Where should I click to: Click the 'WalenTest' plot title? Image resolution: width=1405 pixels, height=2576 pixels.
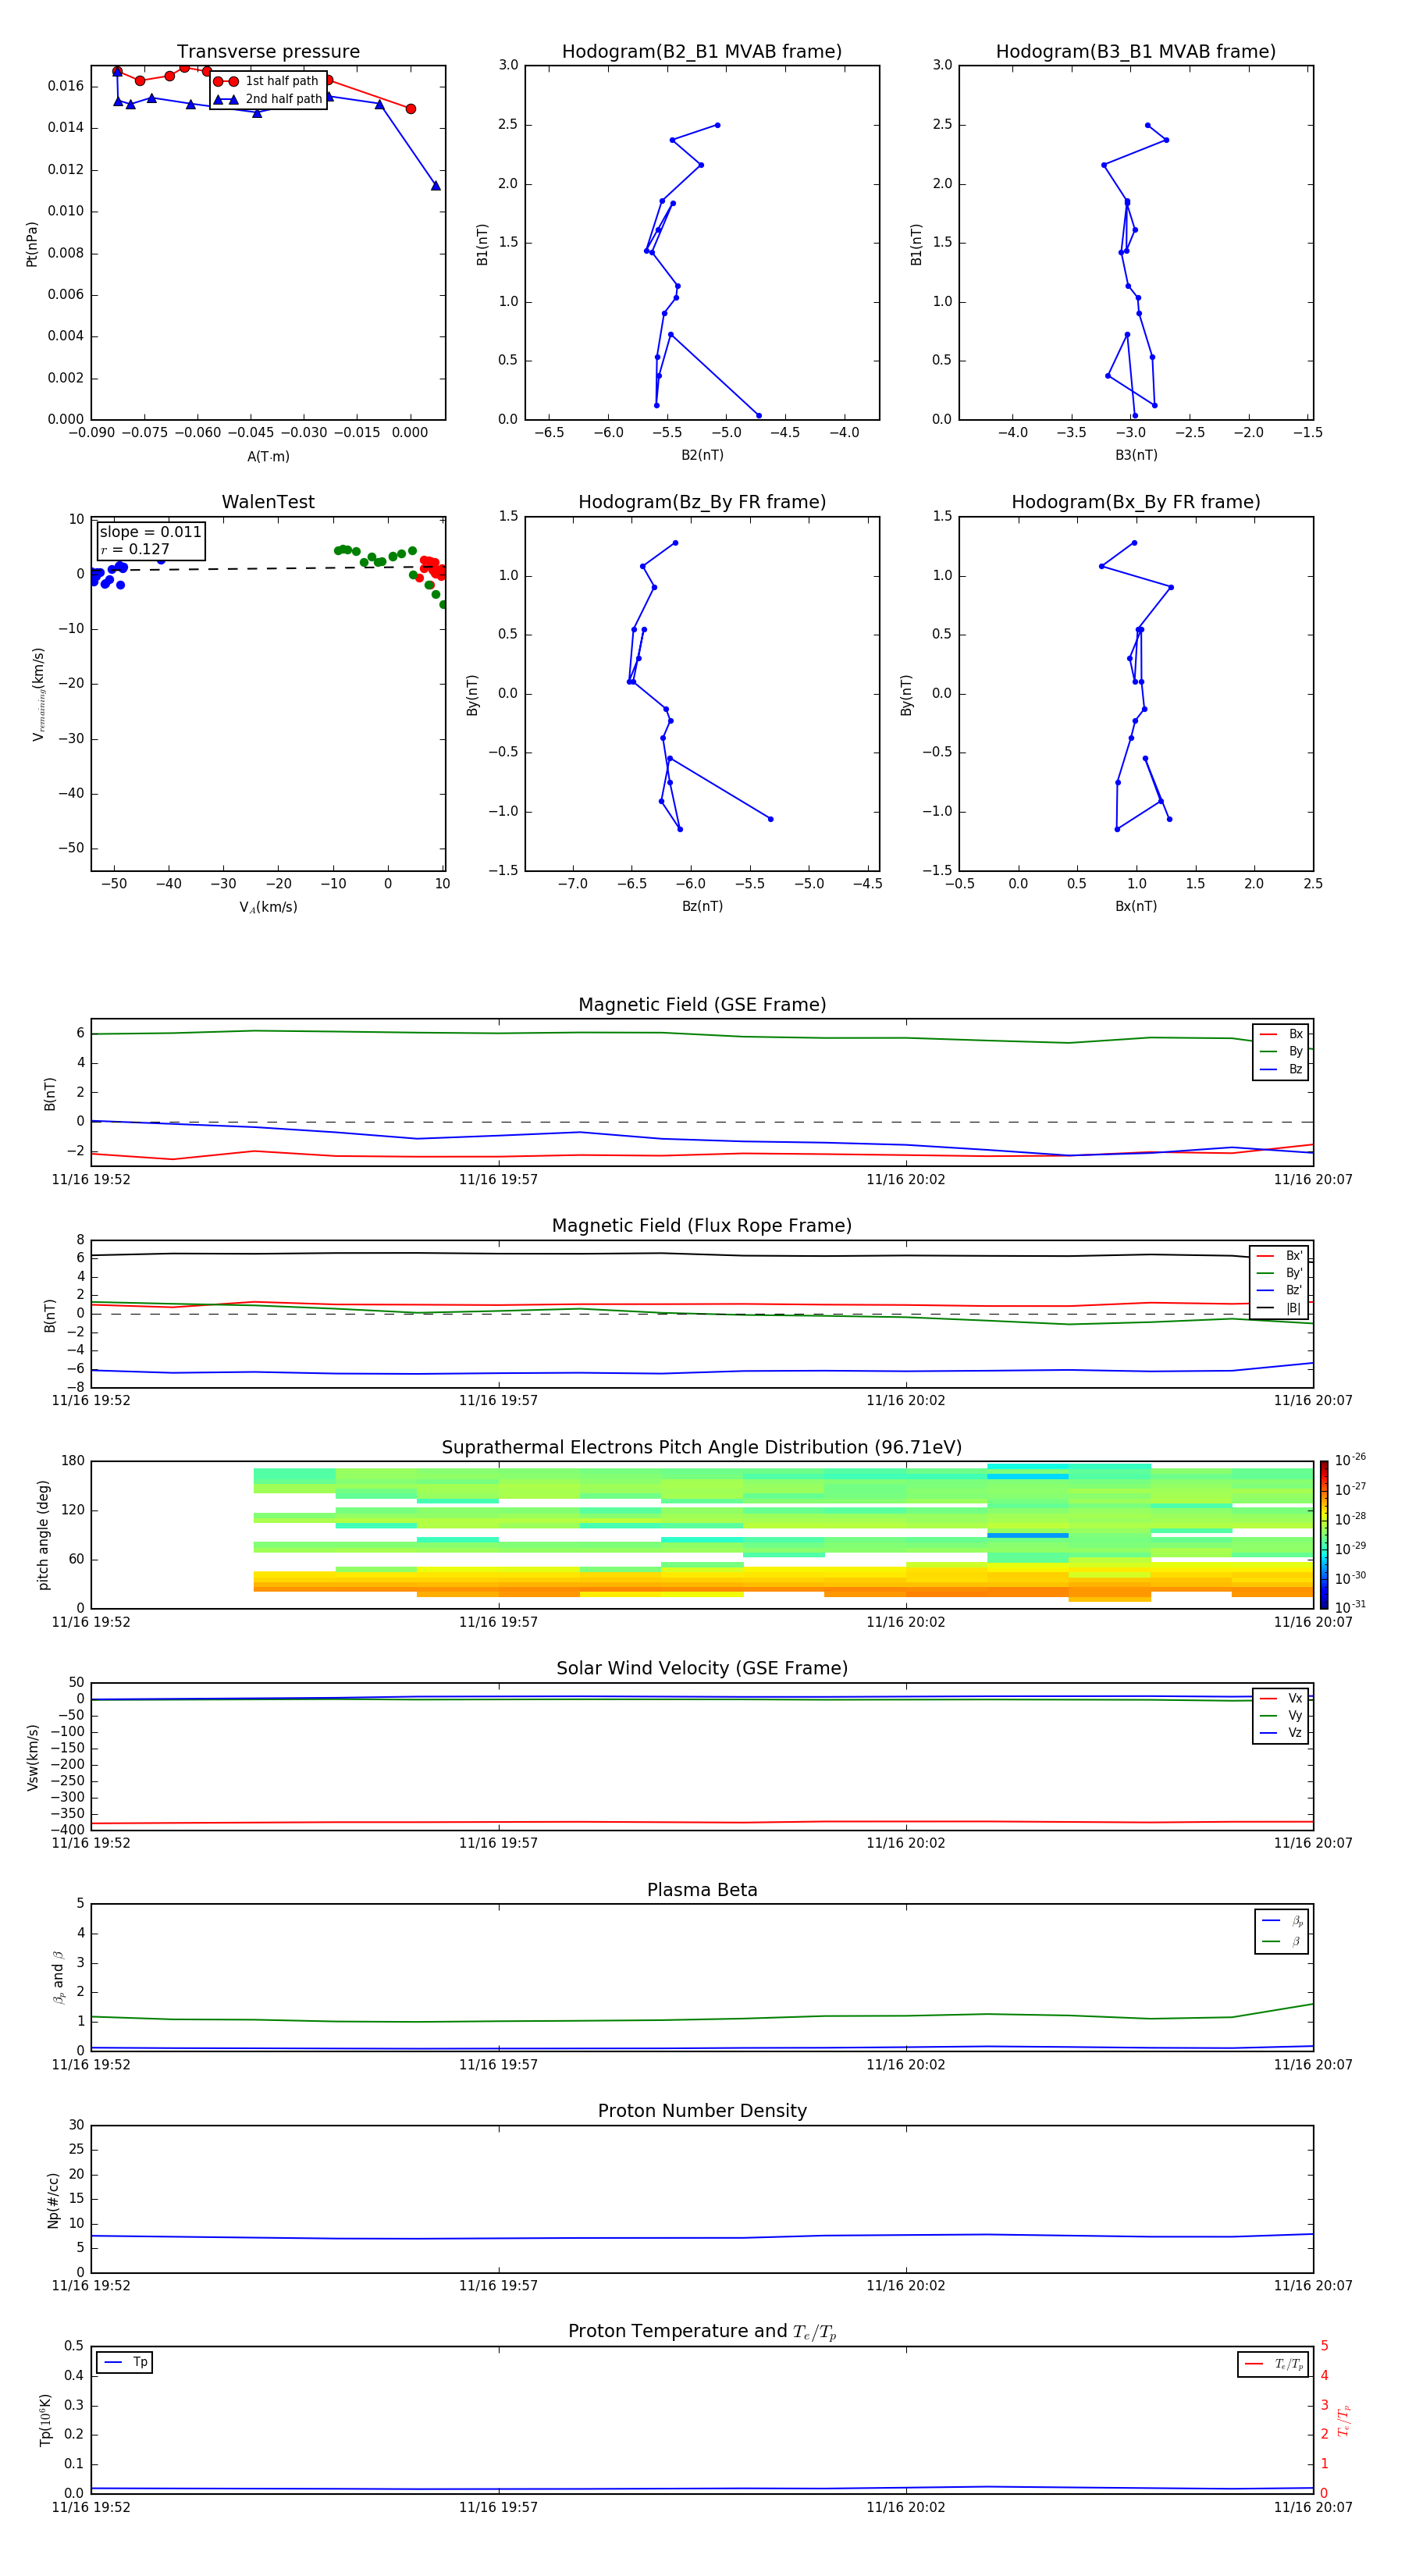point(268,502)
